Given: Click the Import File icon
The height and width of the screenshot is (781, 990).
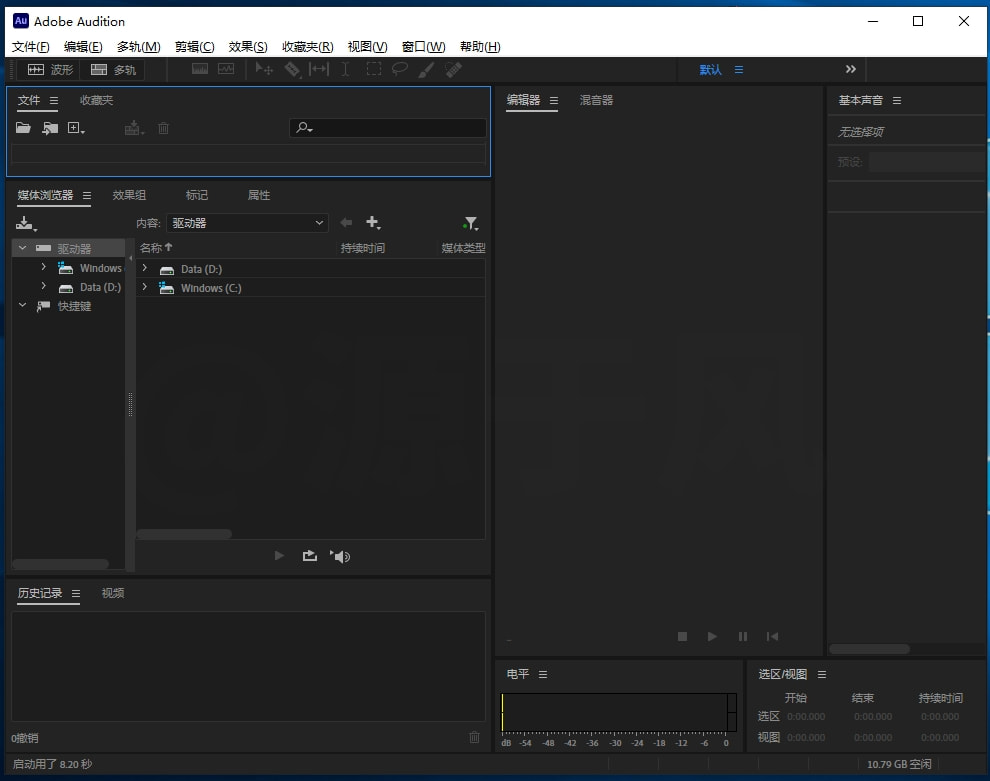Looking at the screenshot, I should tap(50, 128).
